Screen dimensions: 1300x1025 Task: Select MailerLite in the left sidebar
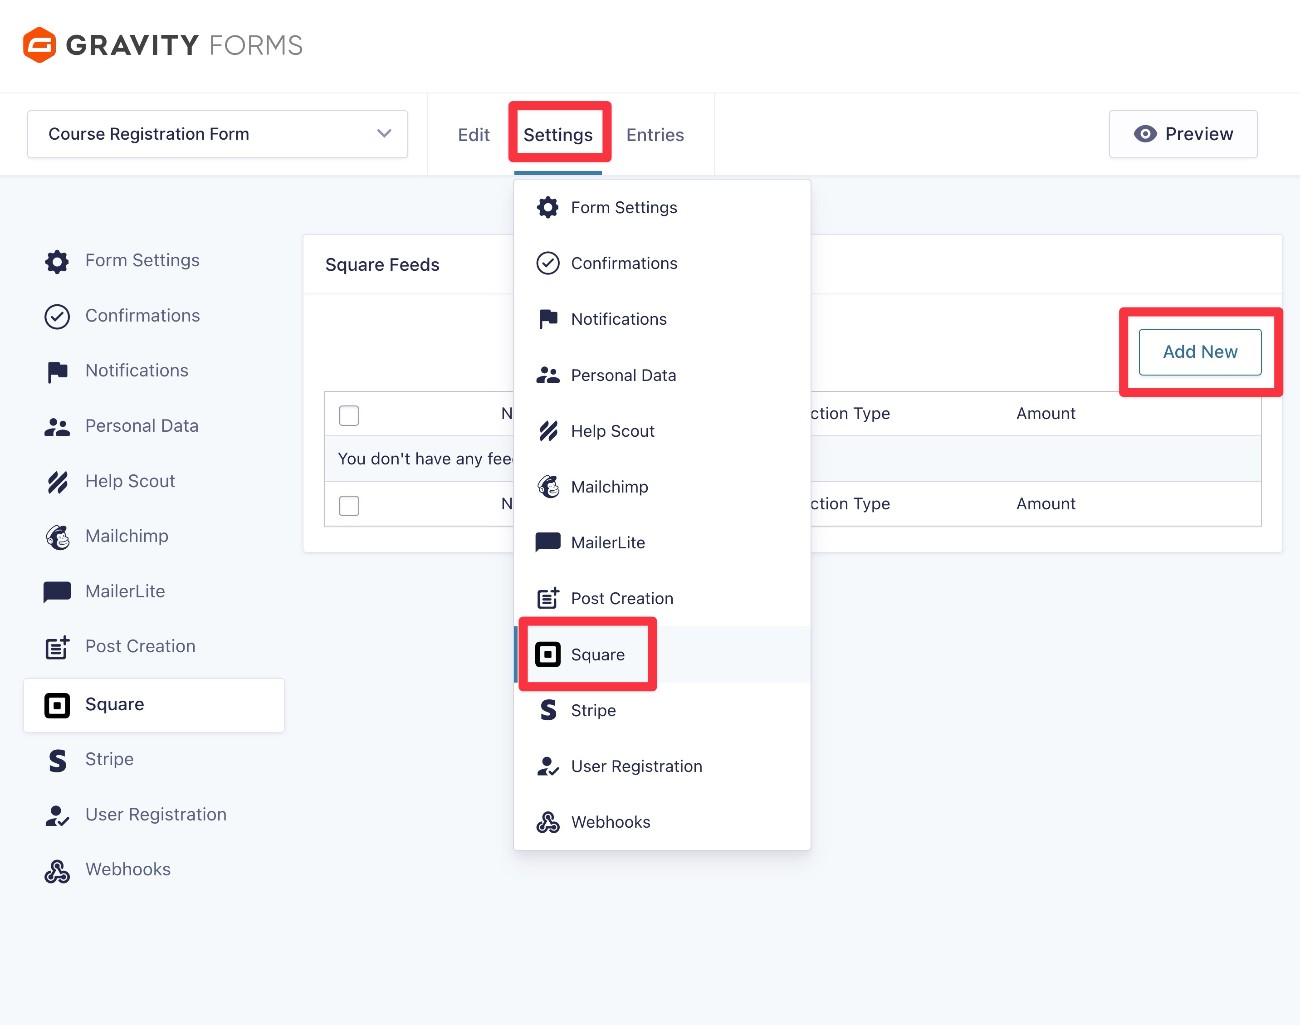pyautogui.click(x=125, y=591)
